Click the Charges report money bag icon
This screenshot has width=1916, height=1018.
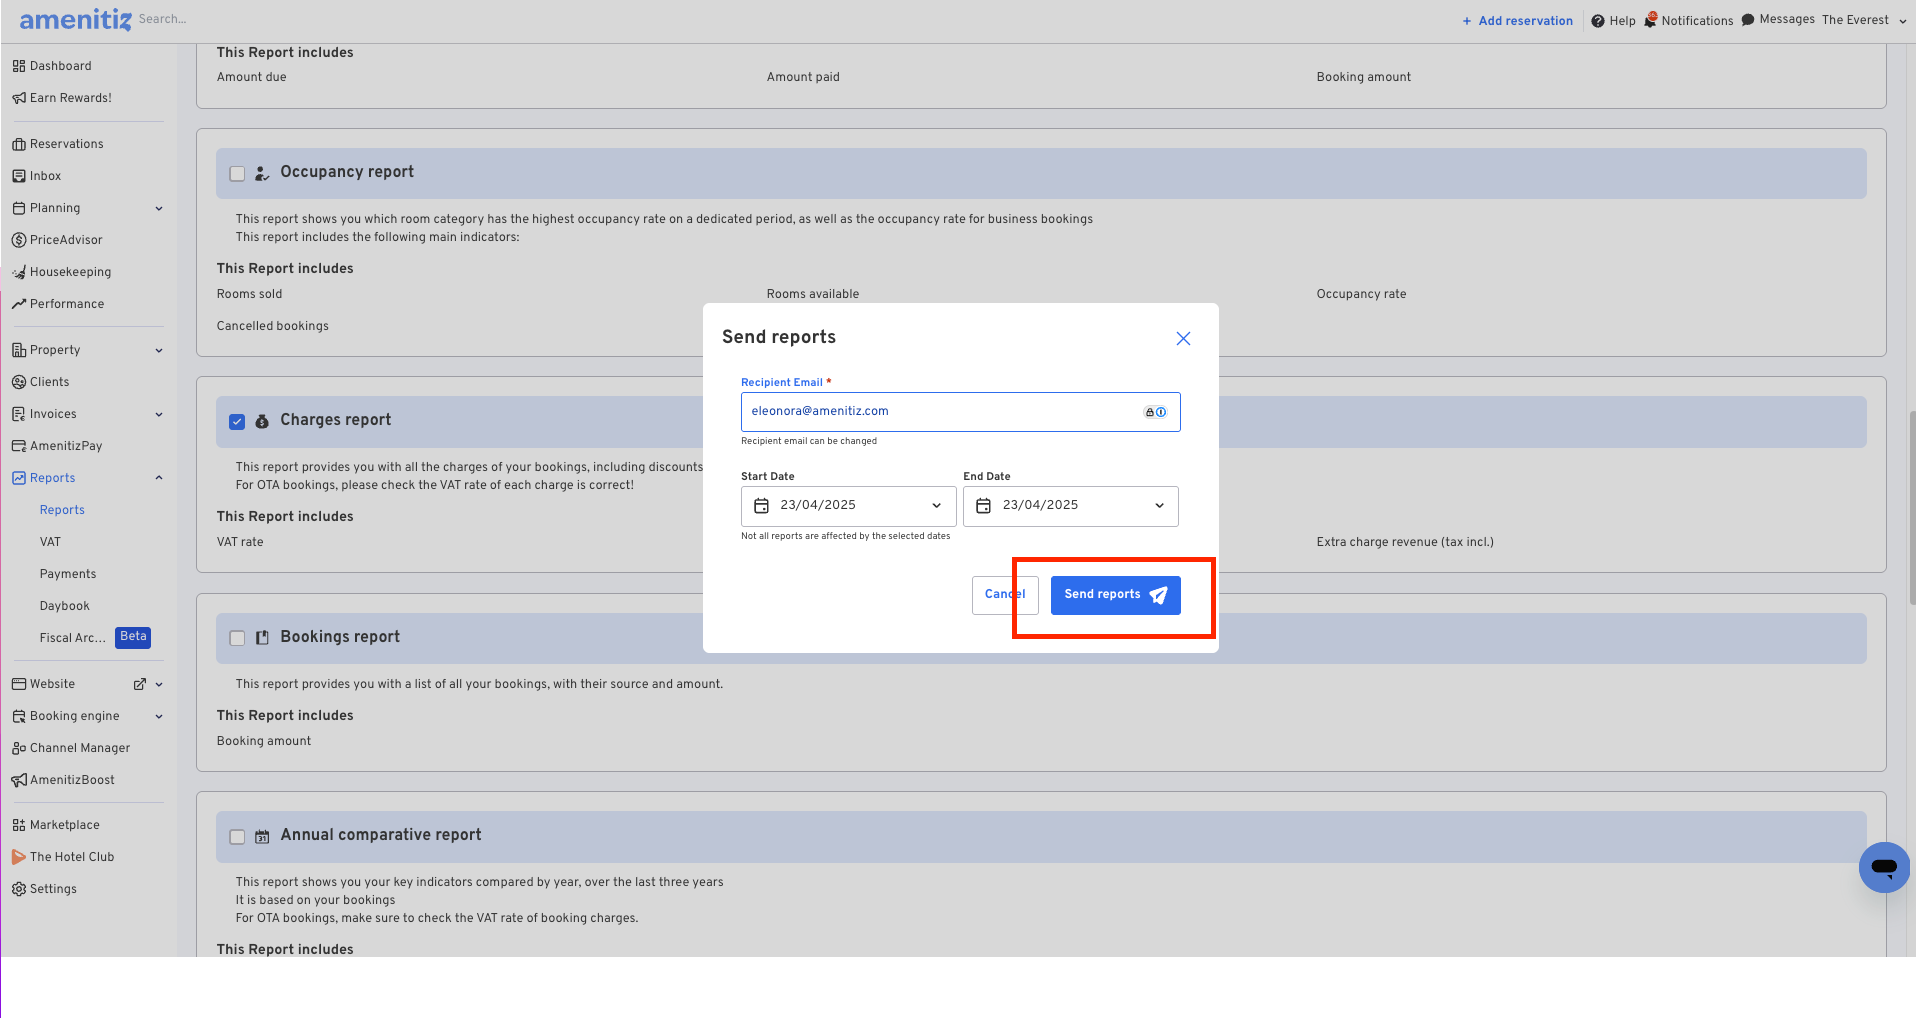[262, 422]
